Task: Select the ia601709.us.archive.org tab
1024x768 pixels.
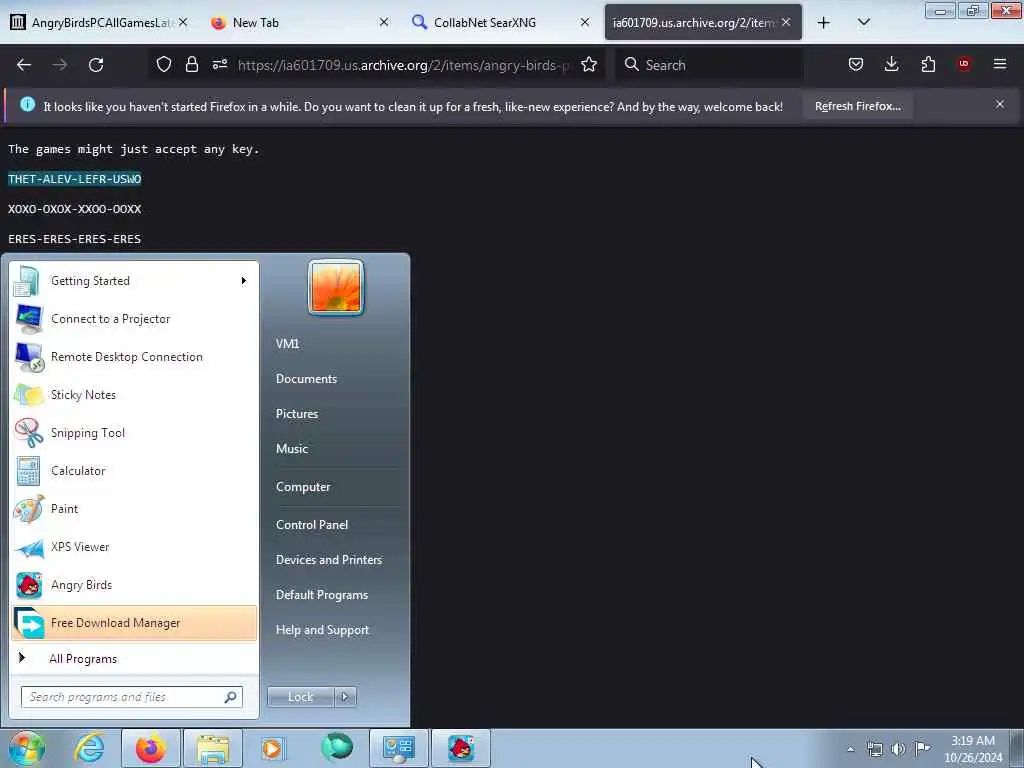Action: [x=703, y=23]
